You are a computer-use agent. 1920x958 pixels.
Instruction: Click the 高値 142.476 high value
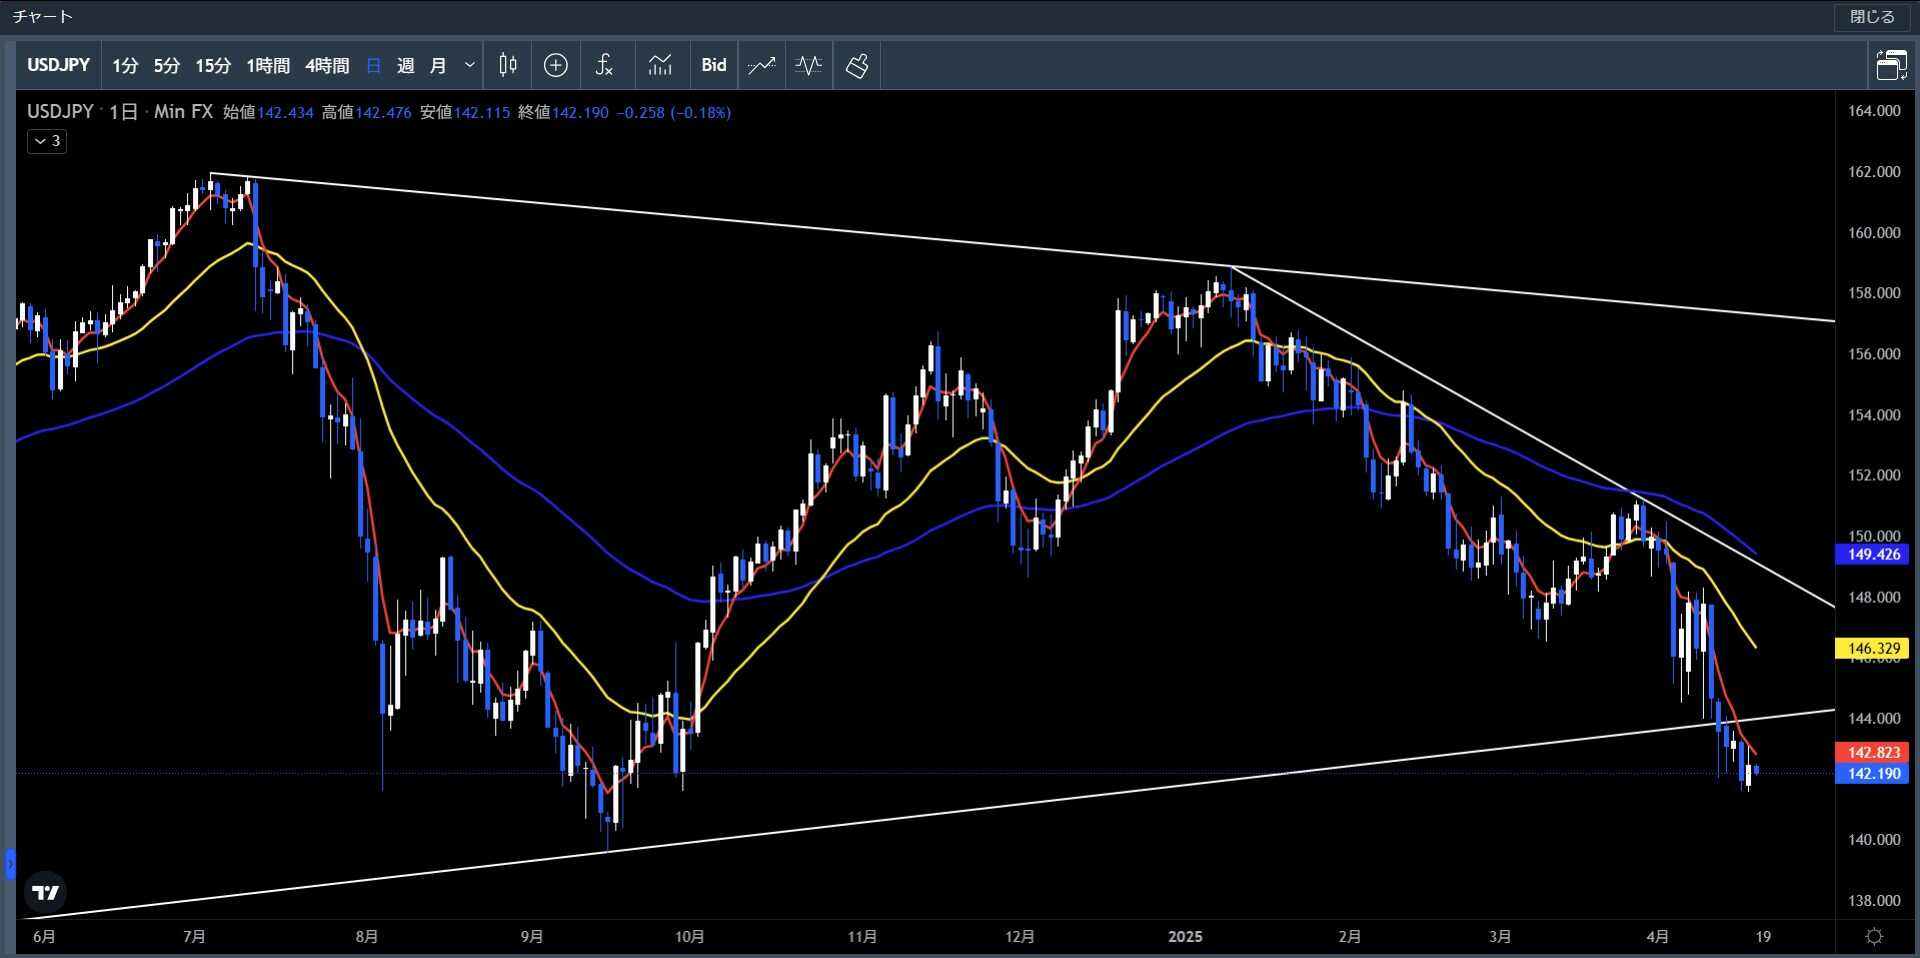point(367,112)
